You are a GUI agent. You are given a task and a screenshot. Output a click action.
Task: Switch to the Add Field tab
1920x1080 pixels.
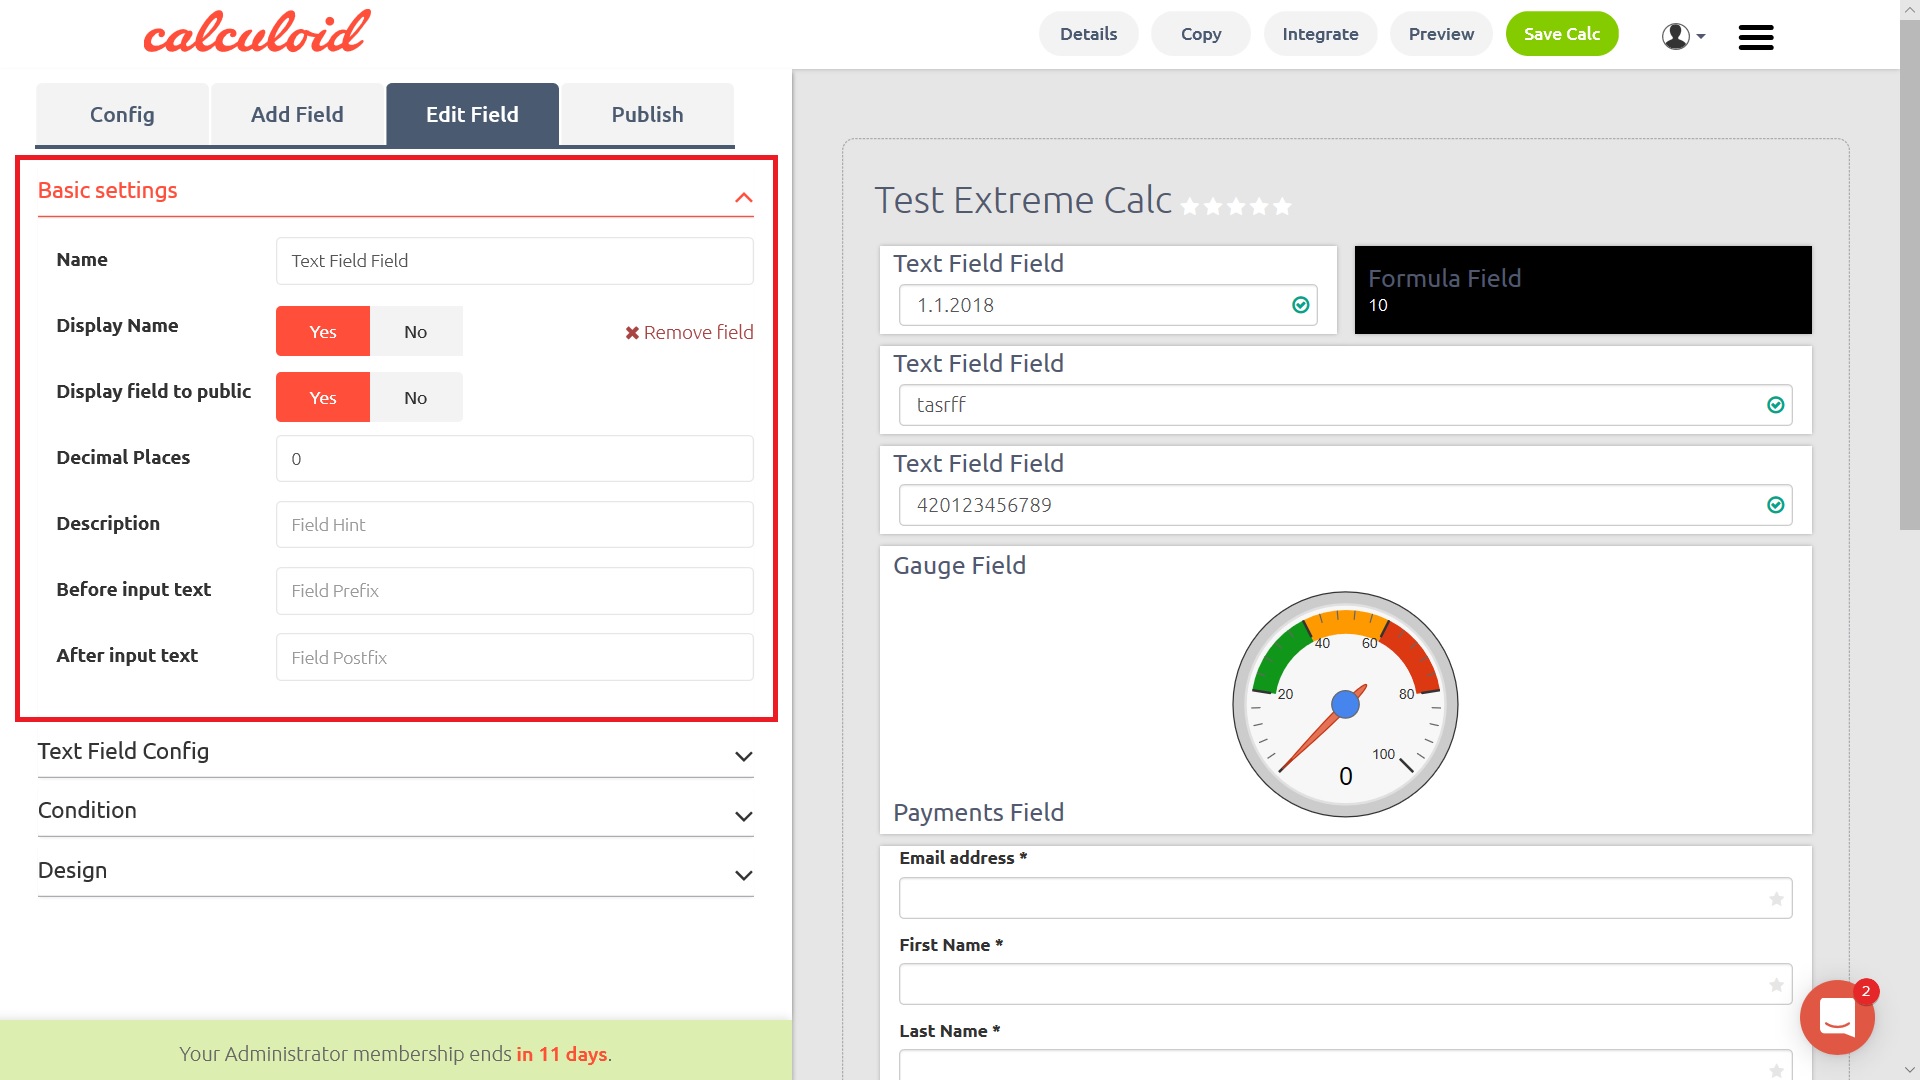tap(297, 115)
